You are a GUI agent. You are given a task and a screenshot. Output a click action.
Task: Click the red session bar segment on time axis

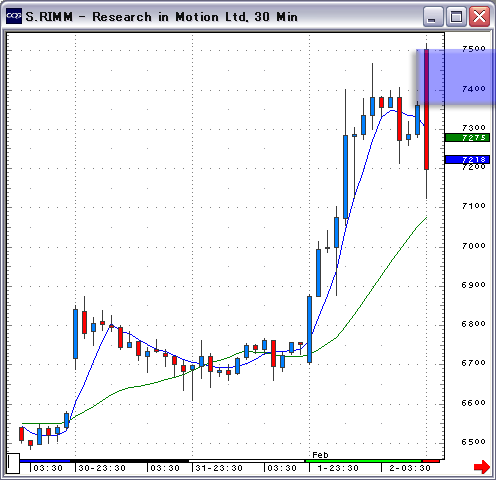click(x=431, y=461)
